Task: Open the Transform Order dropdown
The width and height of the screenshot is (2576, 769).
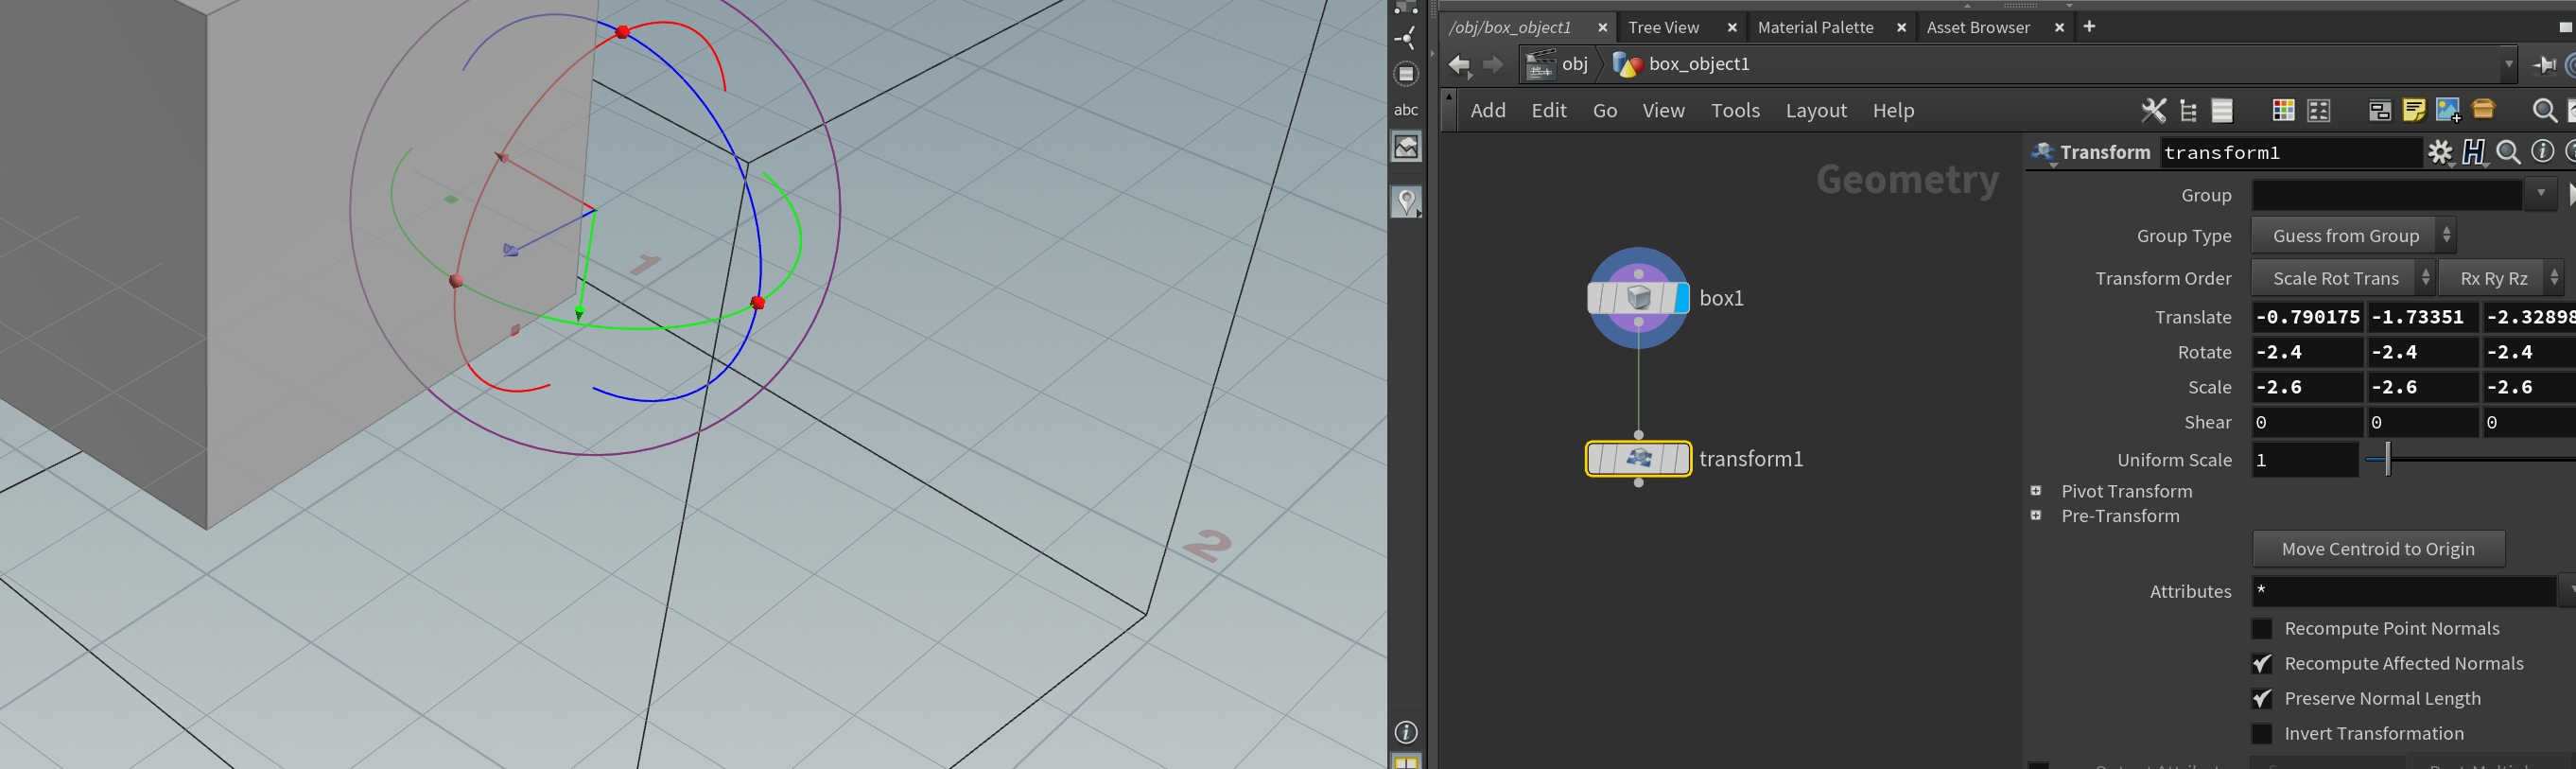Action: coord(2342,278)
